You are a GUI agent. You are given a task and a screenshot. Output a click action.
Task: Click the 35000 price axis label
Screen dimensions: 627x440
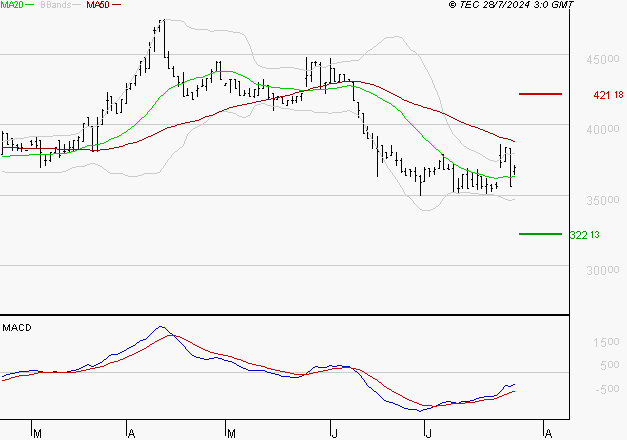coord(603,200)
